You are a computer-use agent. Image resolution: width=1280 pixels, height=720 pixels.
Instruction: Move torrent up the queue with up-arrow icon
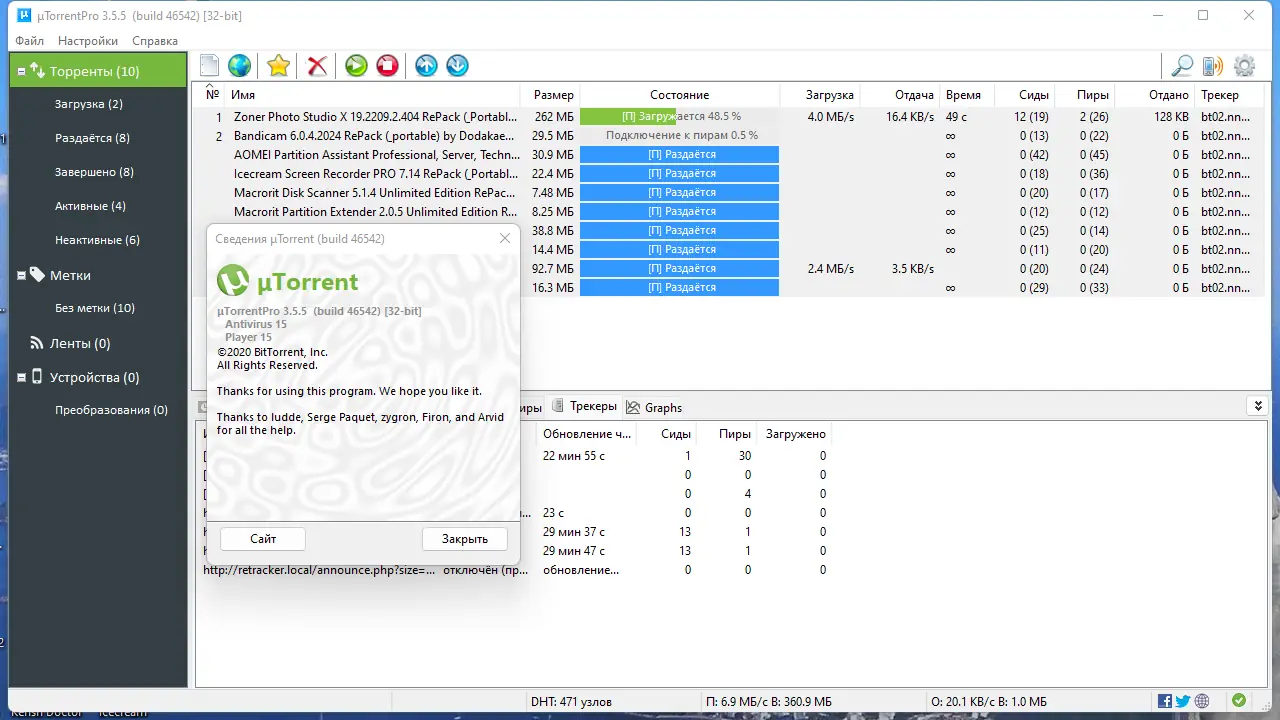426,66
